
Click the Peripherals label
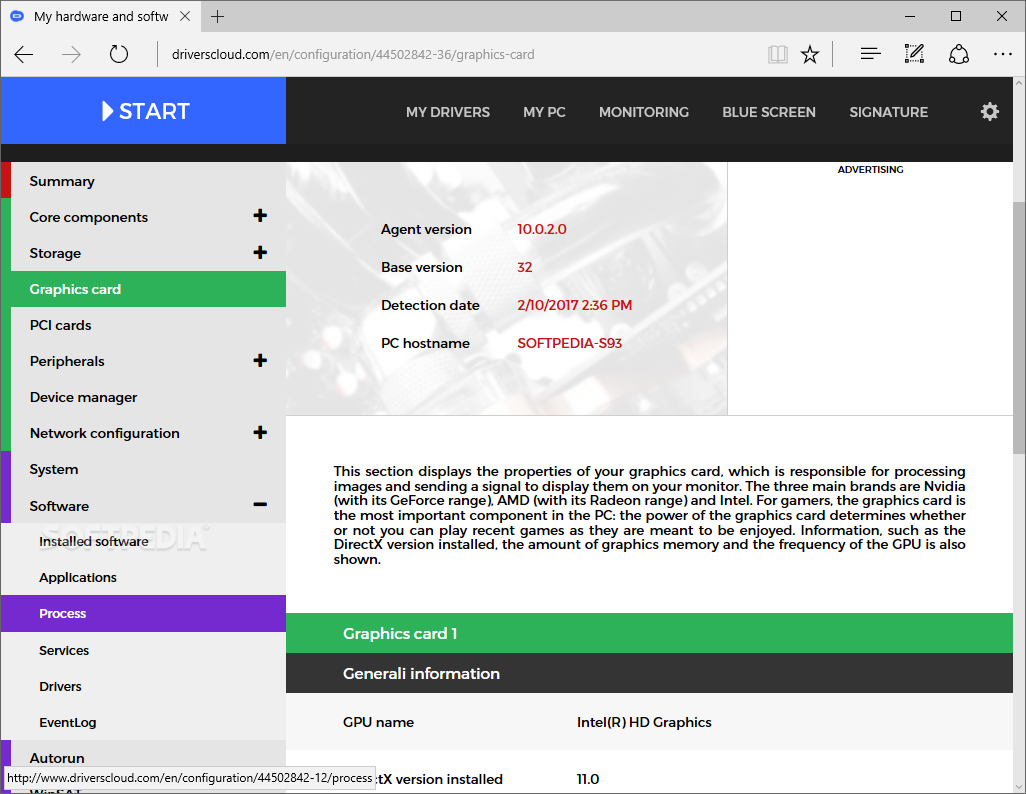click(x=67, y=361)
